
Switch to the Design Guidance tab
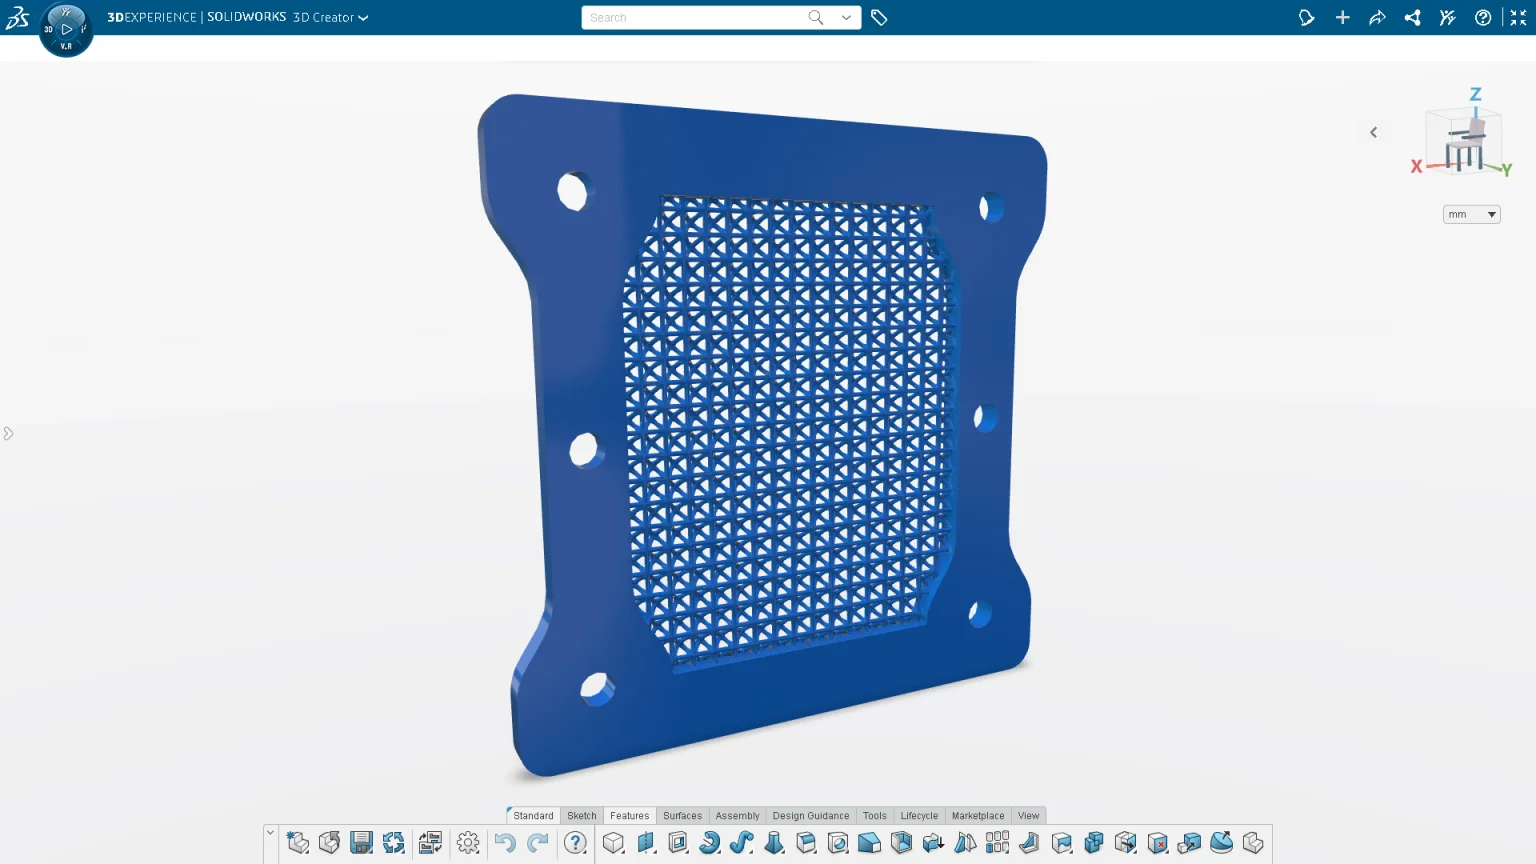click(810, 816)
